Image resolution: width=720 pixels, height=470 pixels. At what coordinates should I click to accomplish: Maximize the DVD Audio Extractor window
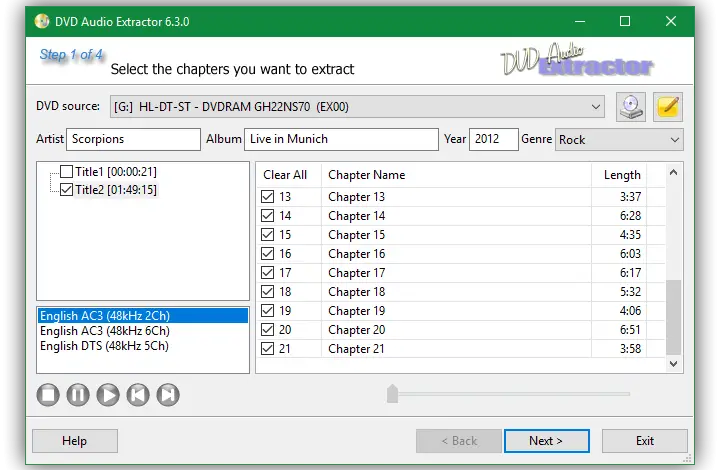(x=624, y=21)
